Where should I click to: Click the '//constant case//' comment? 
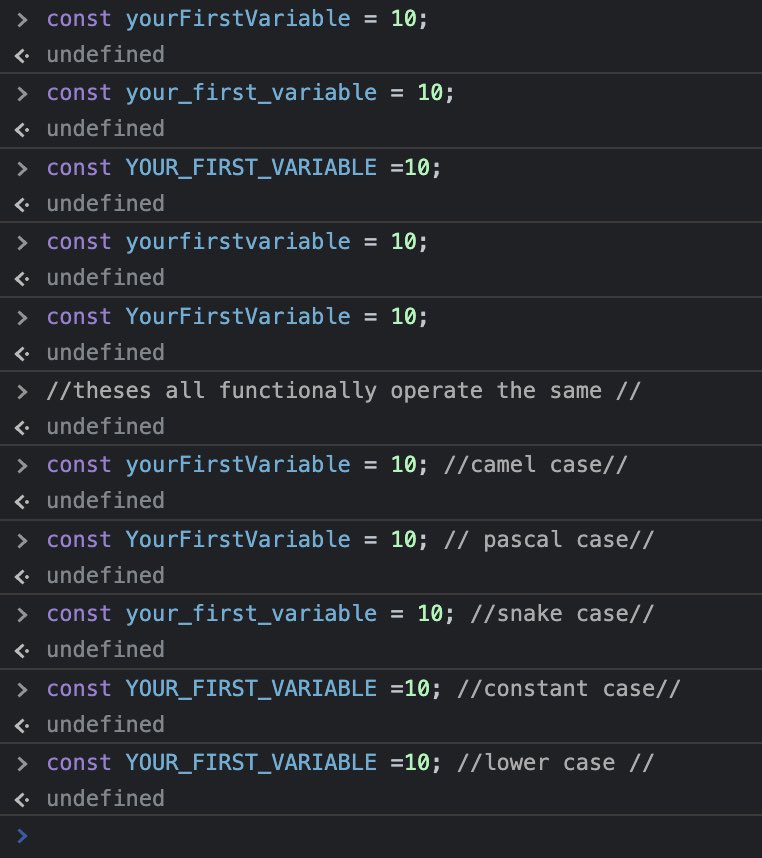coord(568,688)
